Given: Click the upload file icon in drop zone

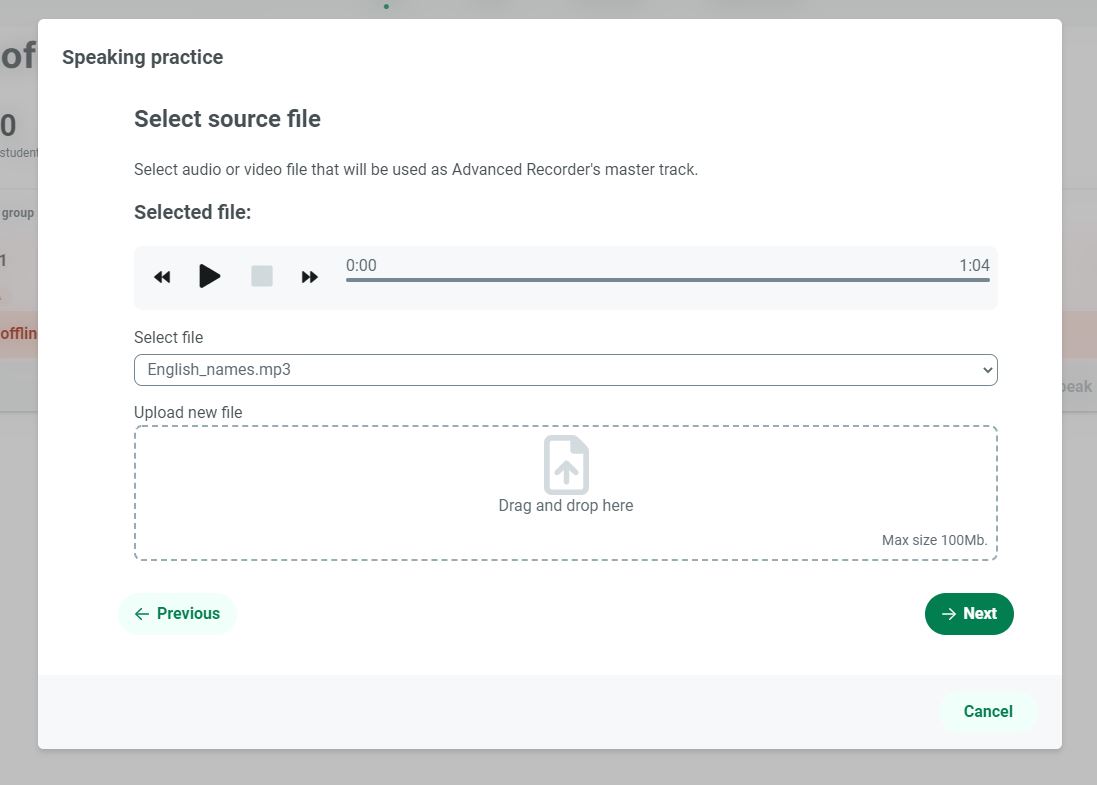Looking at the screenshot, I should pos(566,465).
